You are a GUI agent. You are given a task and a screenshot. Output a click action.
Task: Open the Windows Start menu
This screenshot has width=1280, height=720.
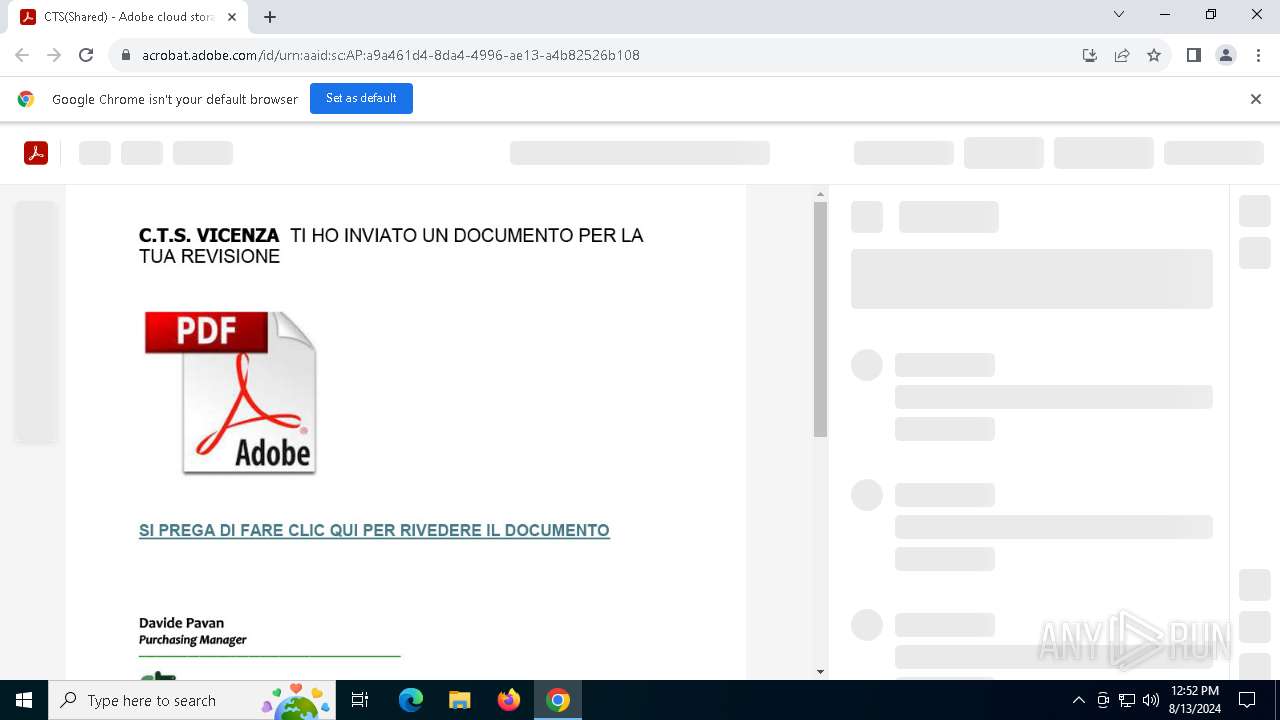[24, 700]
